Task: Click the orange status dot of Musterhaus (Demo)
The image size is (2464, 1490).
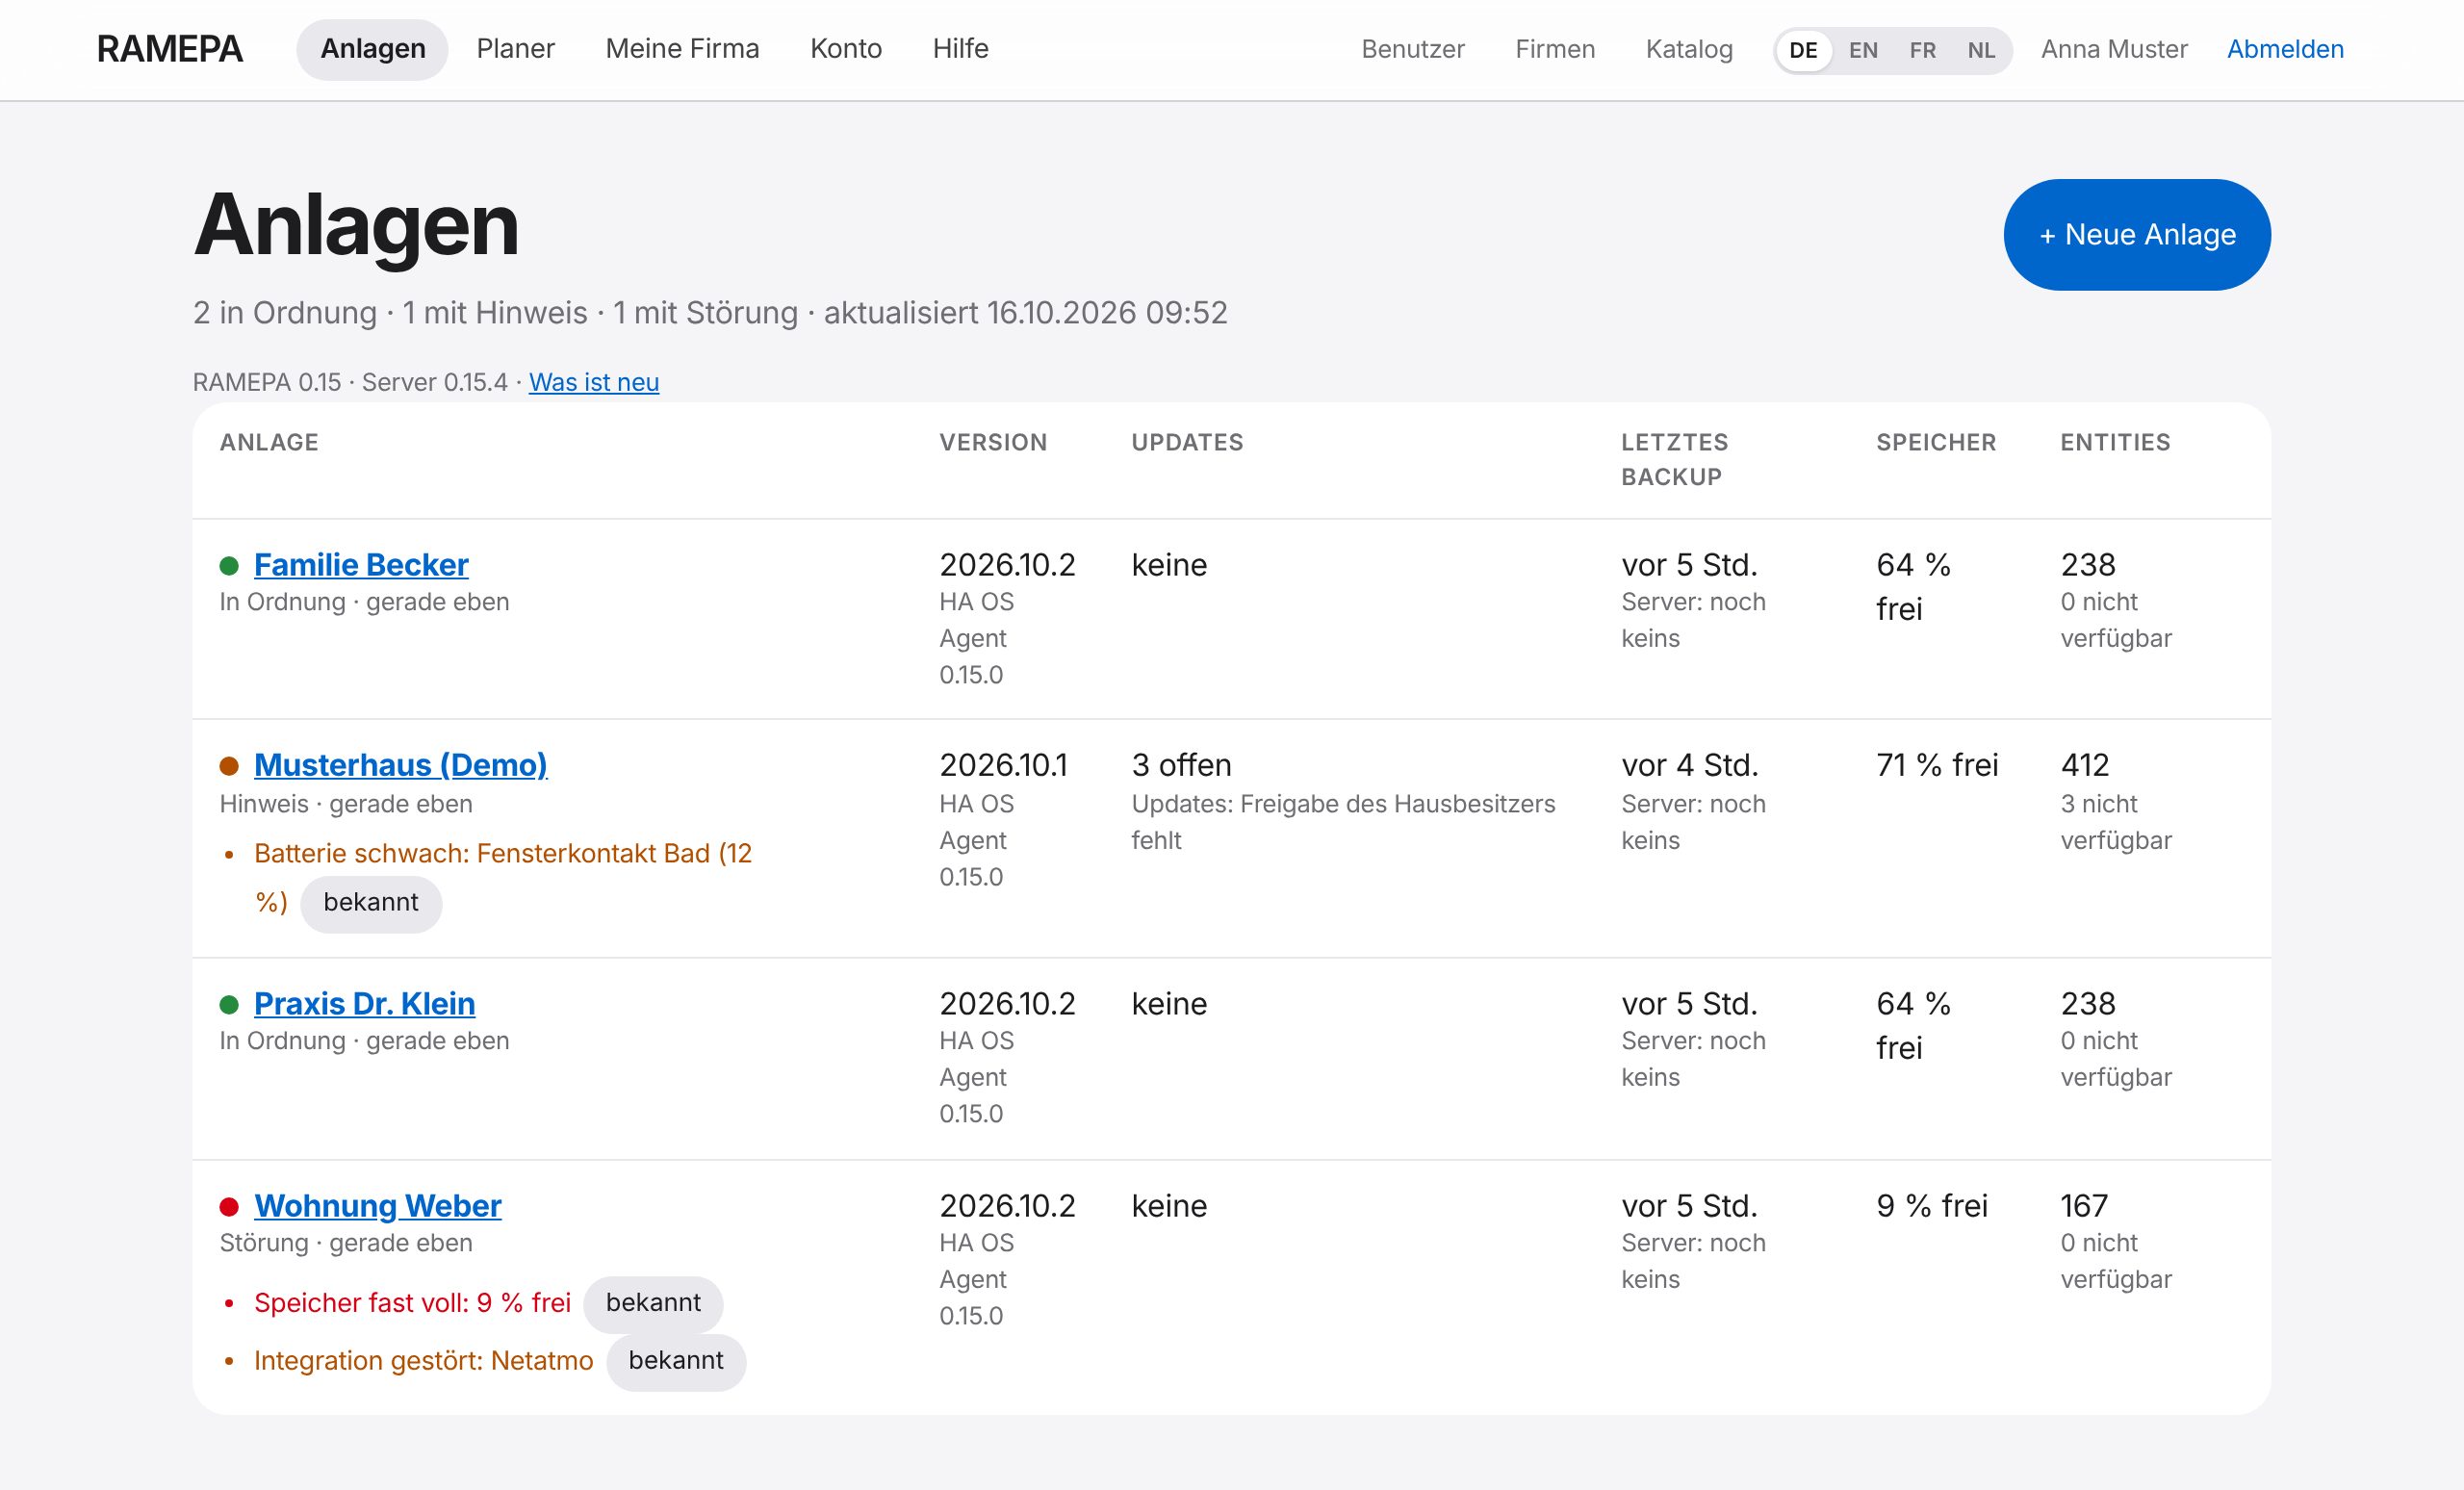Action: tap(229, 766)
